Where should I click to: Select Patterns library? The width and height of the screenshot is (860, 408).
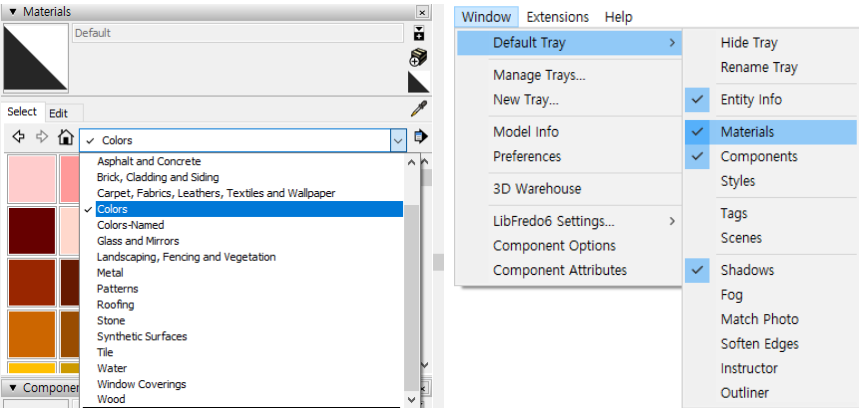click(x=249, y=288)
